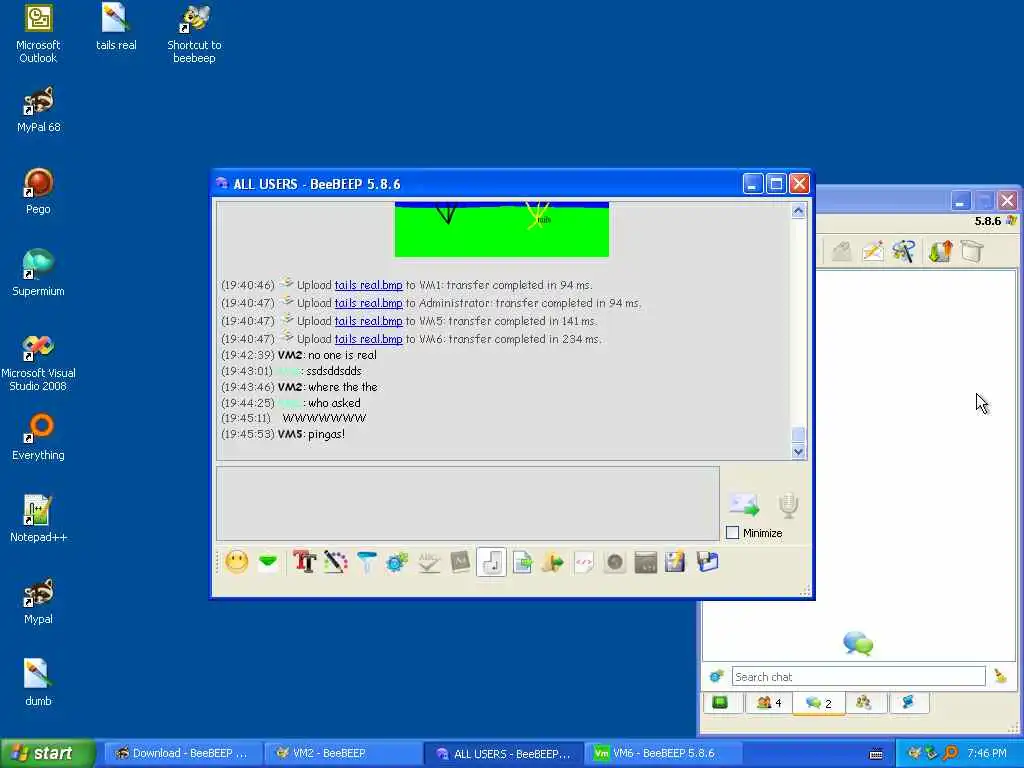Check the Minimize checkbox
1024x768 pixels.
point(733,533)
